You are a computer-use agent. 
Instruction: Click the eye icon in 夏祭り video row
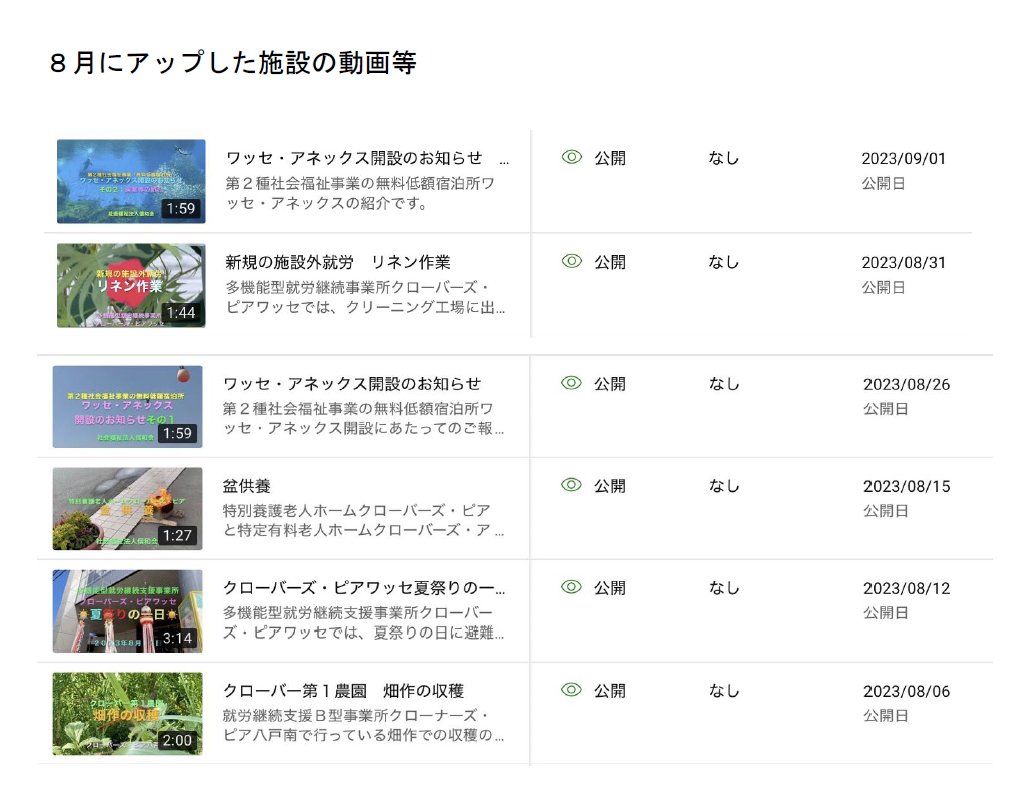click(572, 587)
